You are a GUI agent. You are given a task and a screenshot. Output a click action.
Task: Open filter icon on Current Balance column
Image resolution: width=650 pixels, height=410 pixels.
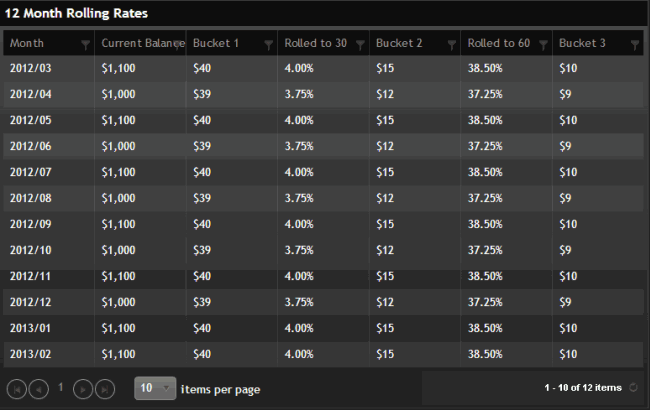[177, 44]
